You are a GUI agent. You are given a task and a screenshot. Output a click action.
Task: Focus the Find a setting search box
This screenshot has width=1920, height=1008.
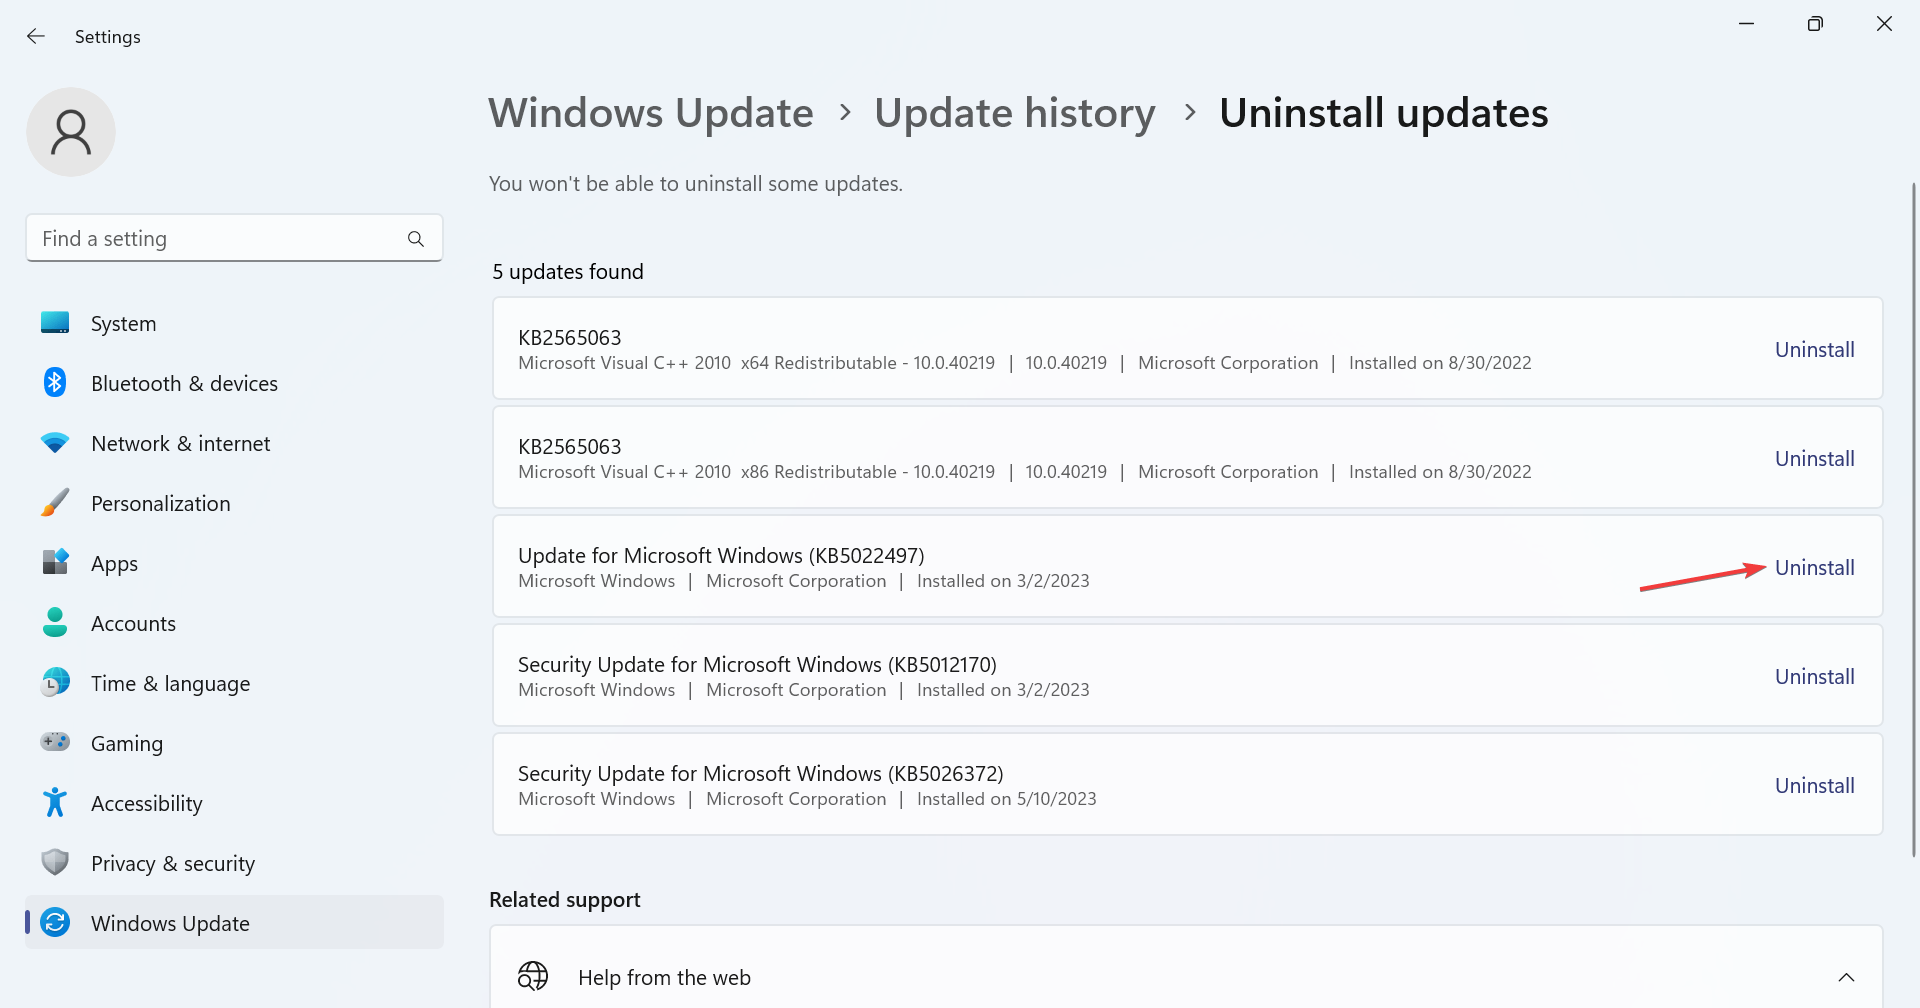pos(215,239)
